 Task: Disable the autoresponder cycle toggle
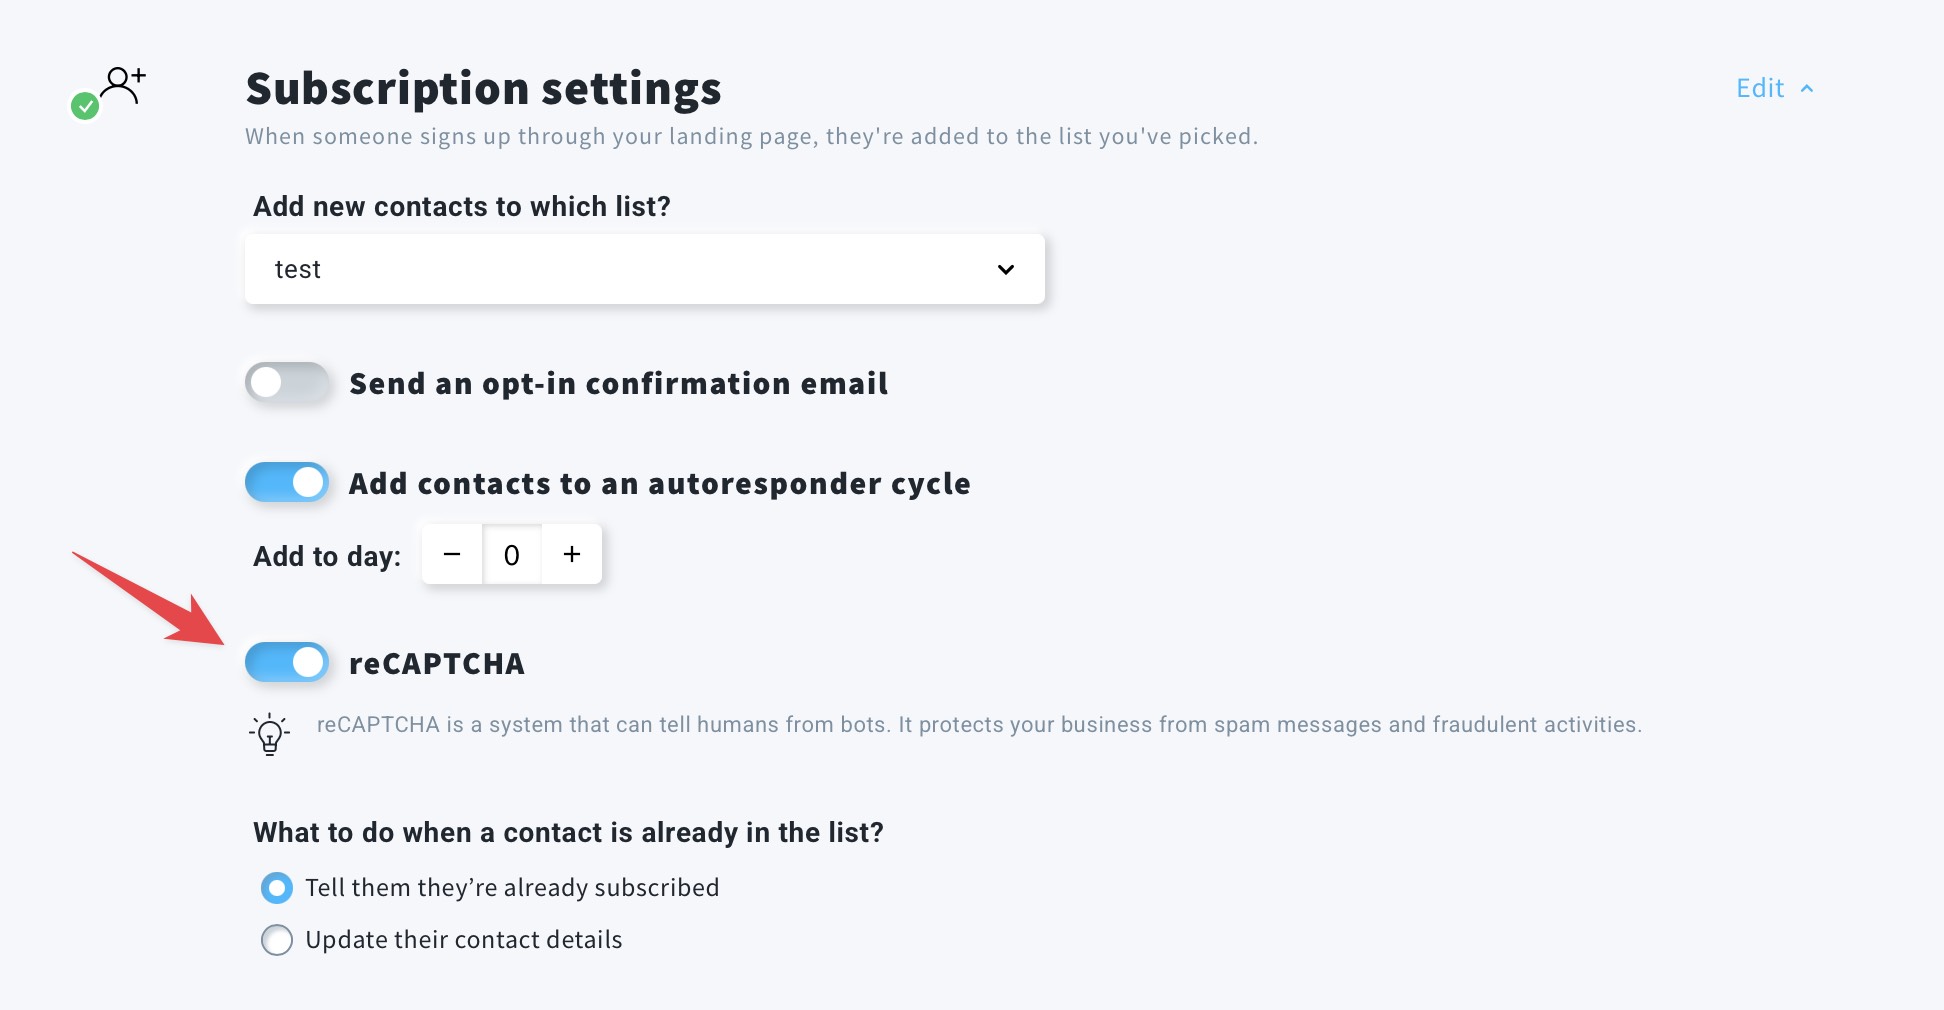click(x=287, y=483)
